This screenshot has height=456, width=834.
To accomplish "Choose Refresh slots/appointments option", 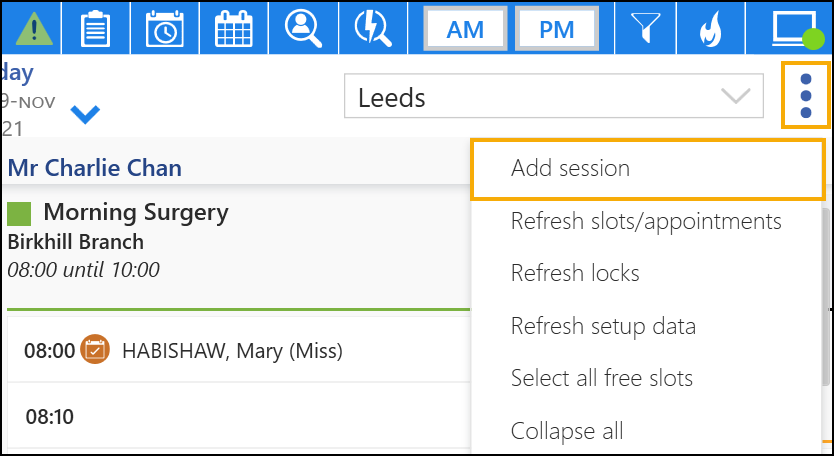I will [646, 220].
